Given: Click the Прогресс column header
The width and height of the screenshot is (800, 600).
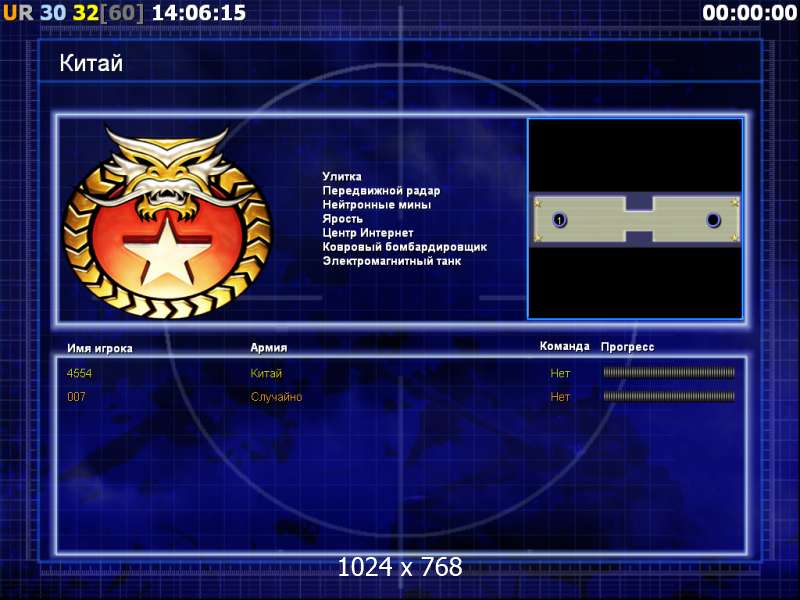Looking at the screenshot, I should [x=628, y=347].
